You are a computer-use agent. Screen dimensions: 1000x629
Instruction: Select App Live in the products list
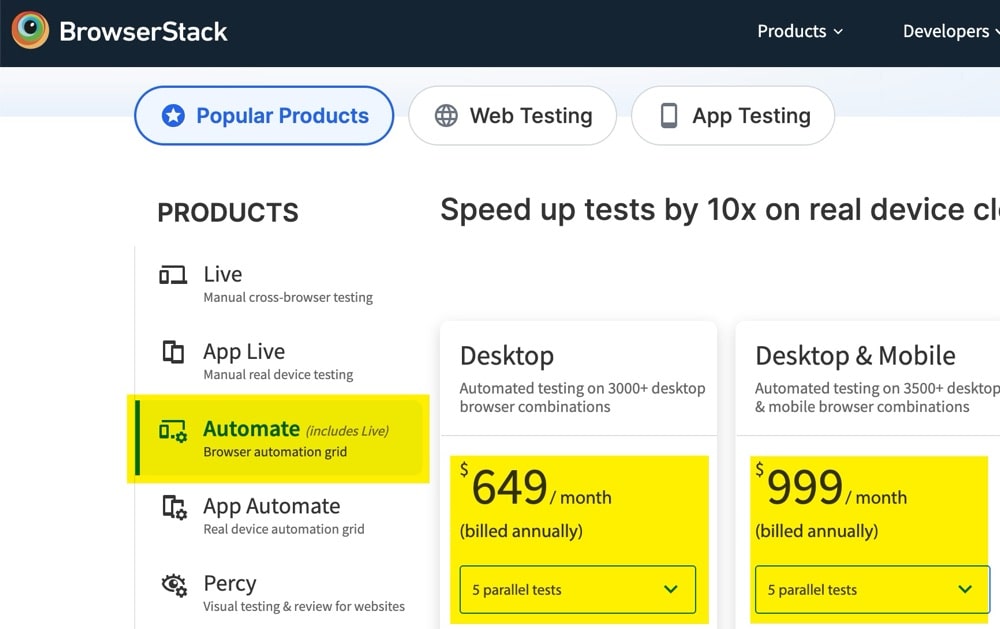coord(279,361)
